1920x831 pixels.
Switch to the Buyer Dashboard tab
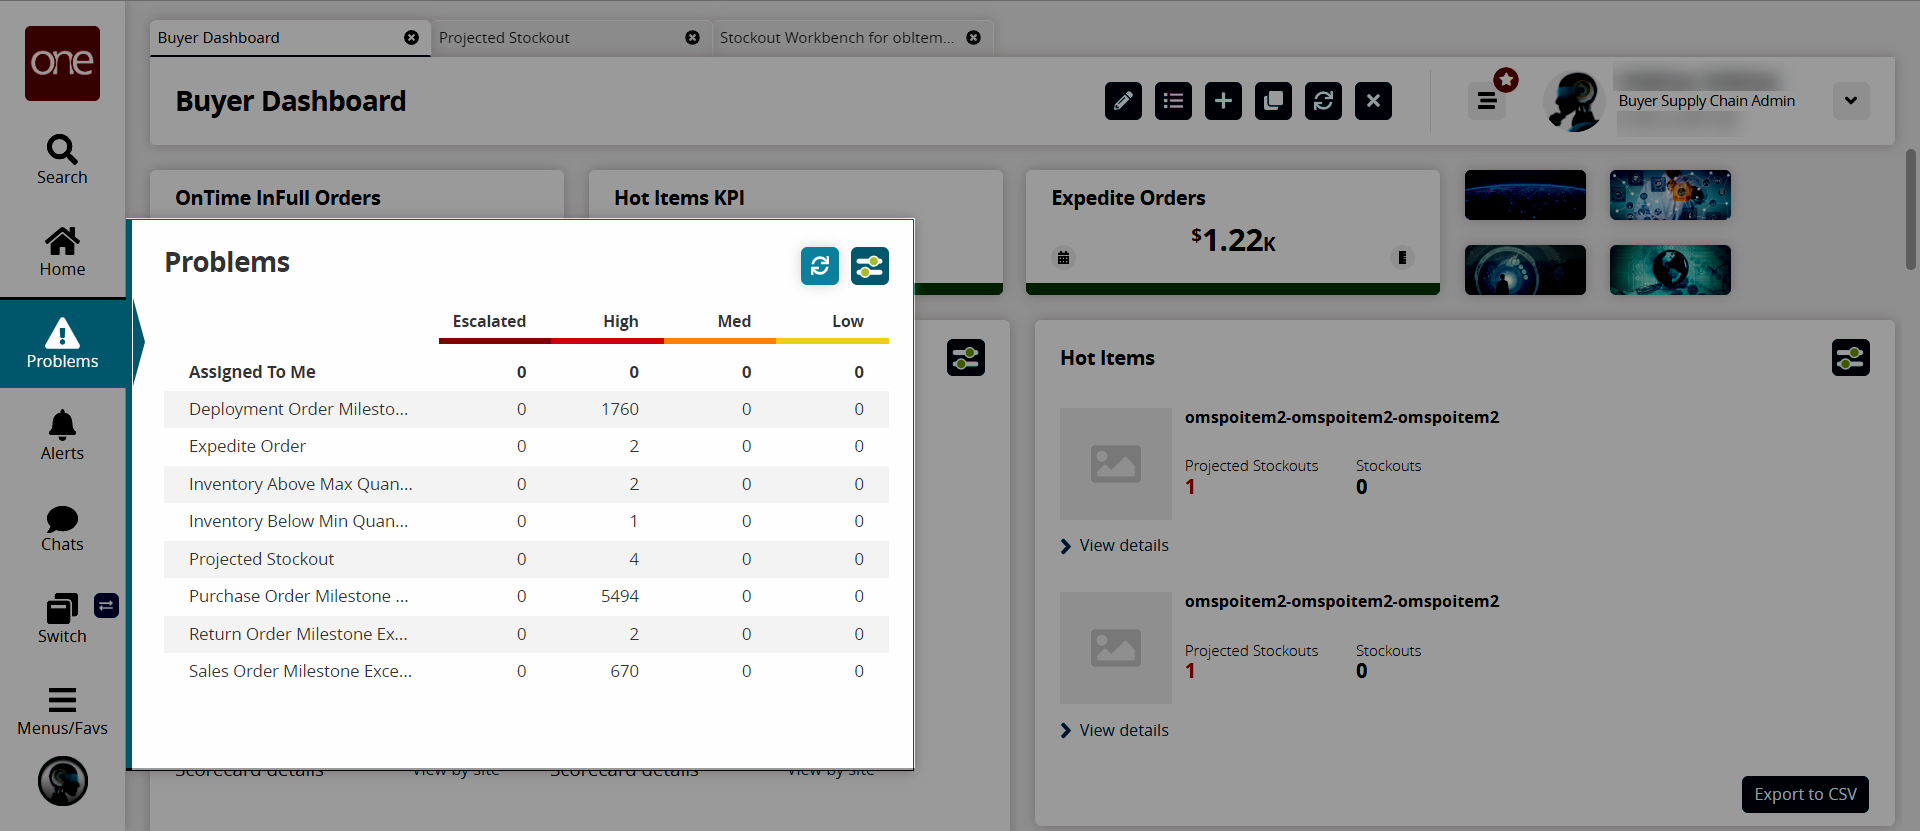[290, 38]
